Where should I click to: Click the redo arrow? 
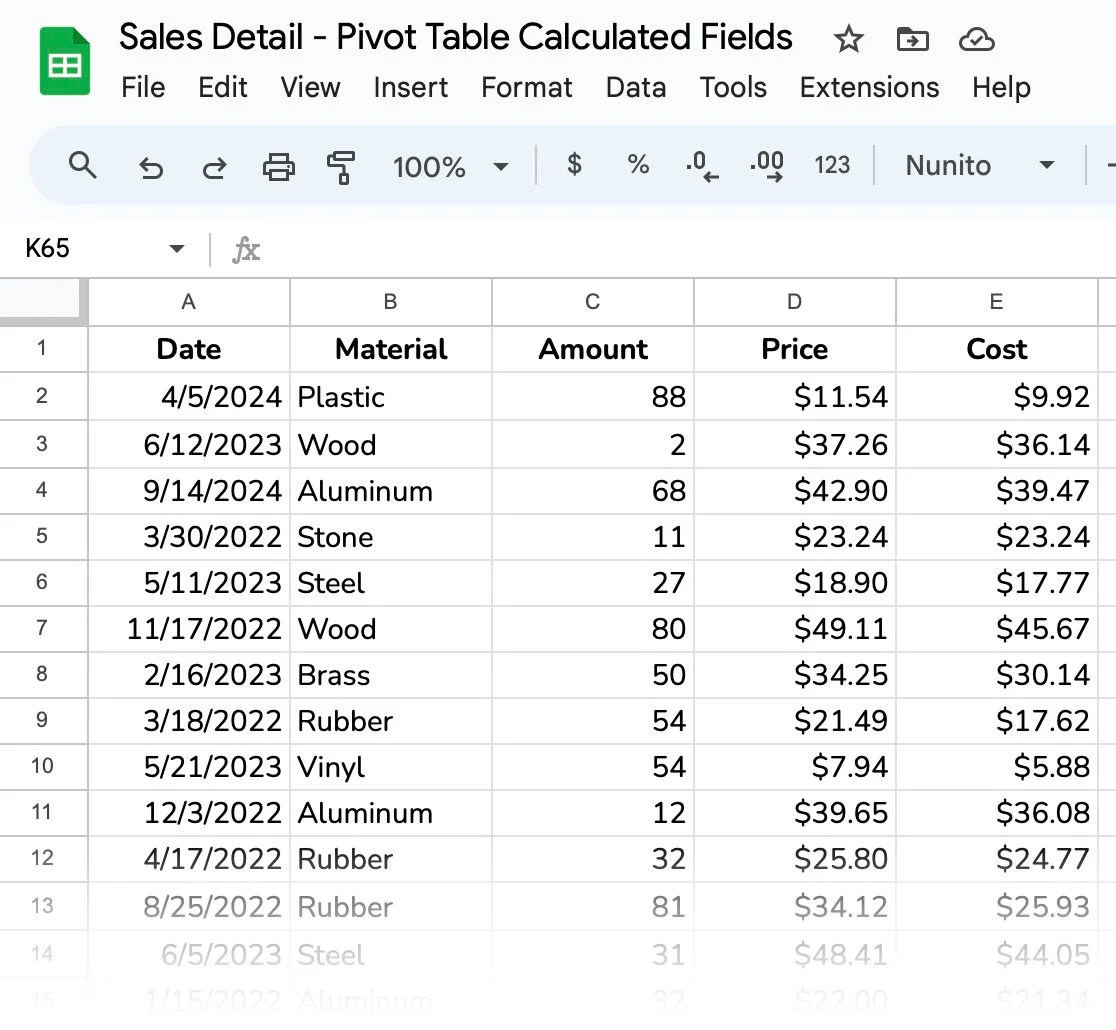click(214, 166)
